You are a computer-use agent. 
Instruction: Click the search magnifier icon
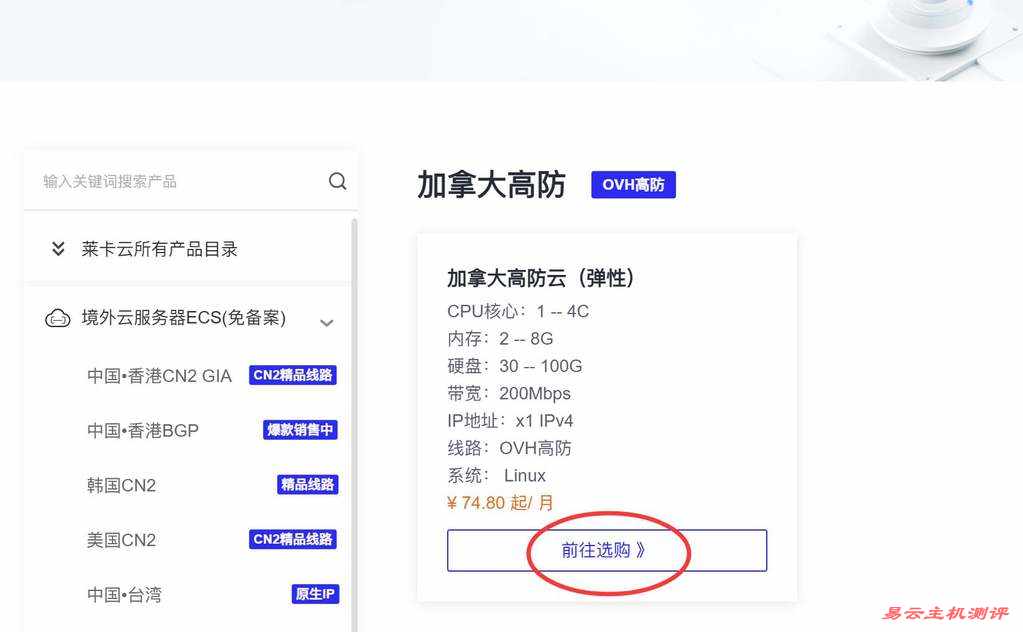tap(337, 181)
